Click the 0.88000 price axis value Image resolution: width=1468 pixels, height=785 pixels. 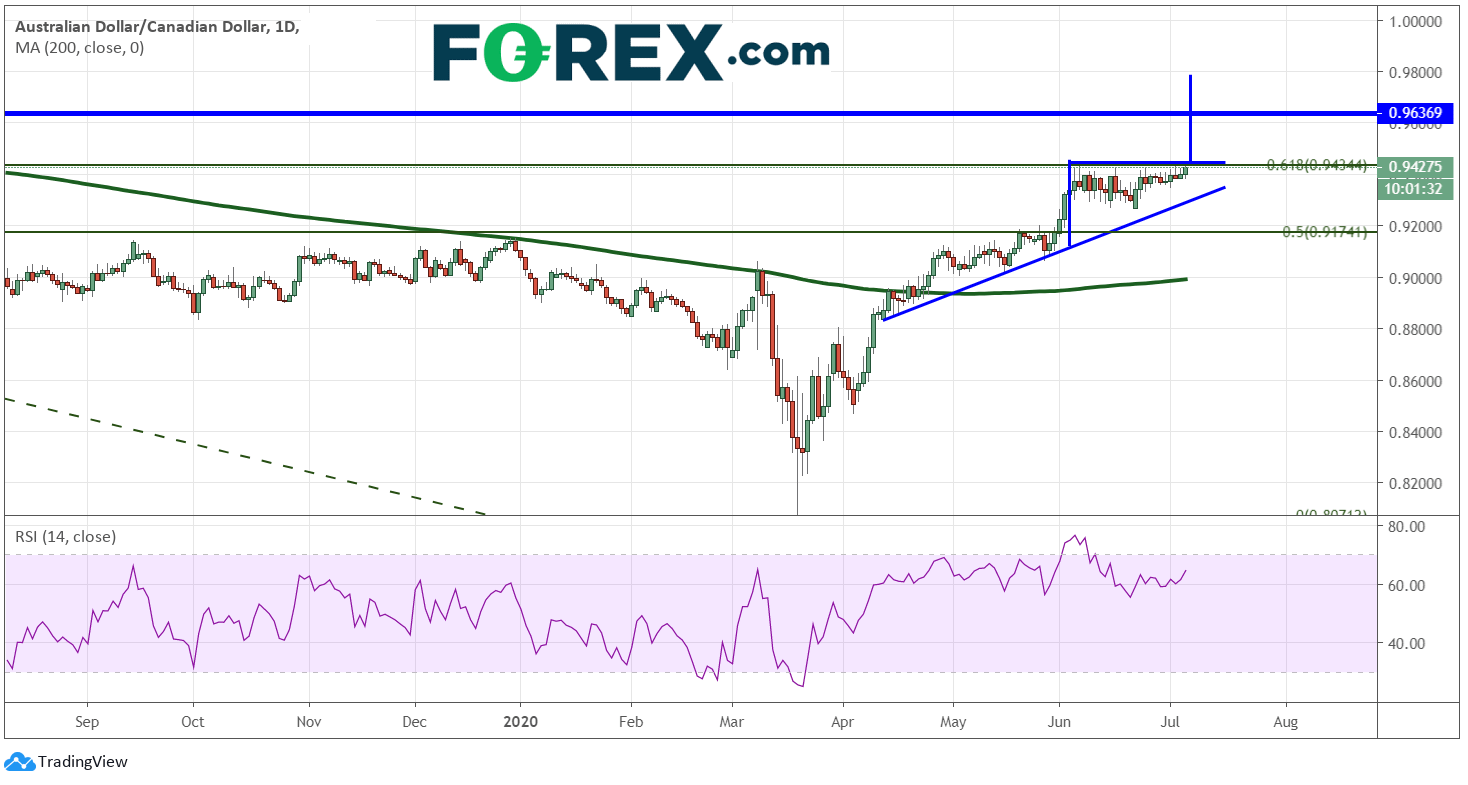coord(1415,329)
